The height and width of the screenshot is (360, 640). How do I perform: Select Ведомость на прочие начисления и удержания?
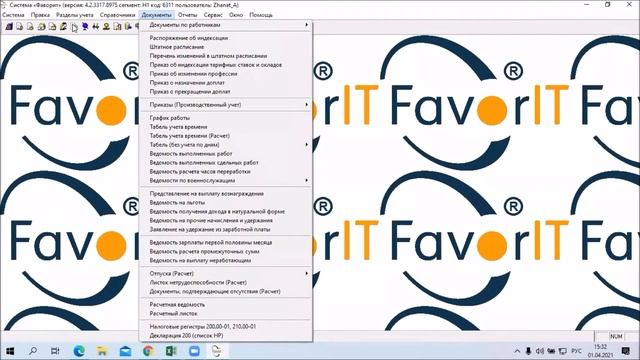pyautogui.click(x=226, y=220)
